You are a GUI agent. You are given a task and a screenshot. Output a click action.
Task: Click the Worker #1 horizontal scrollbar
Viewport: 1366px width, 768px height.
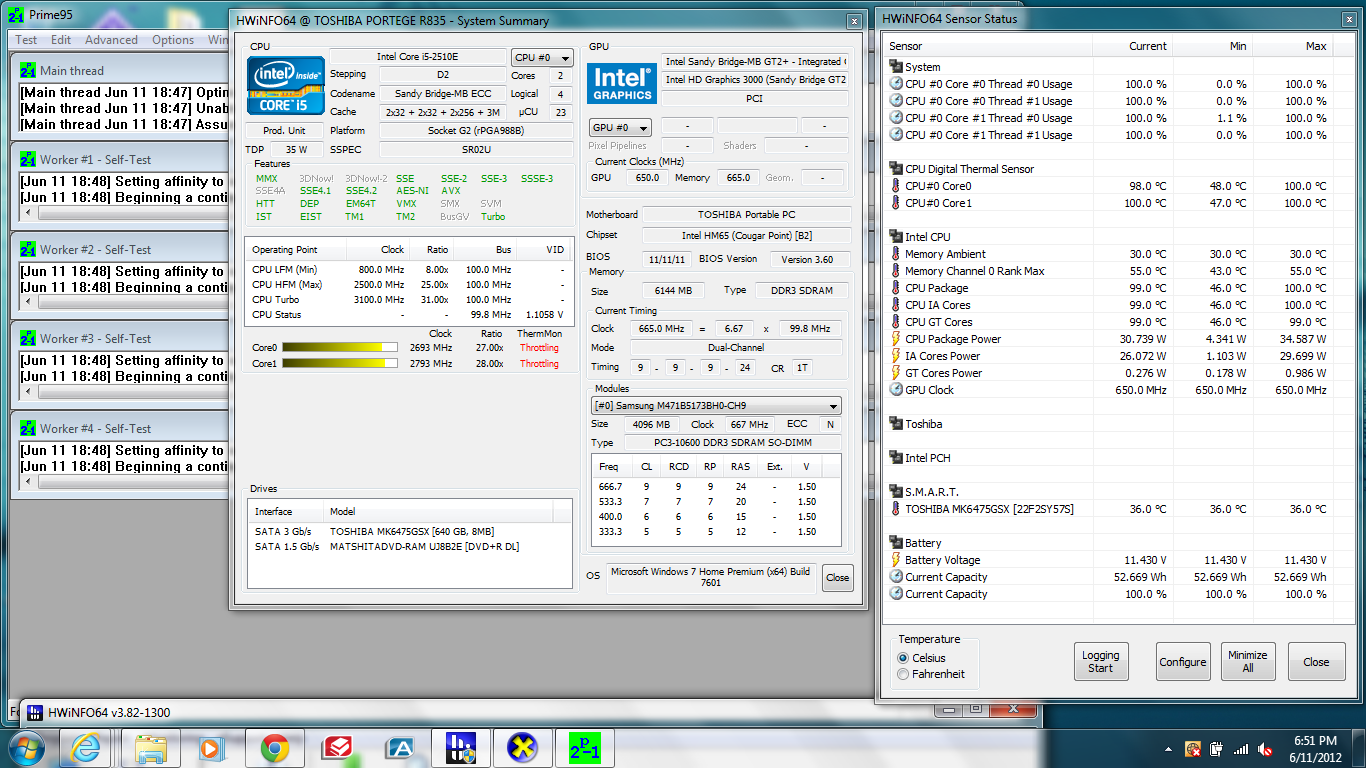pyautogui.click(x=125, y=213)
